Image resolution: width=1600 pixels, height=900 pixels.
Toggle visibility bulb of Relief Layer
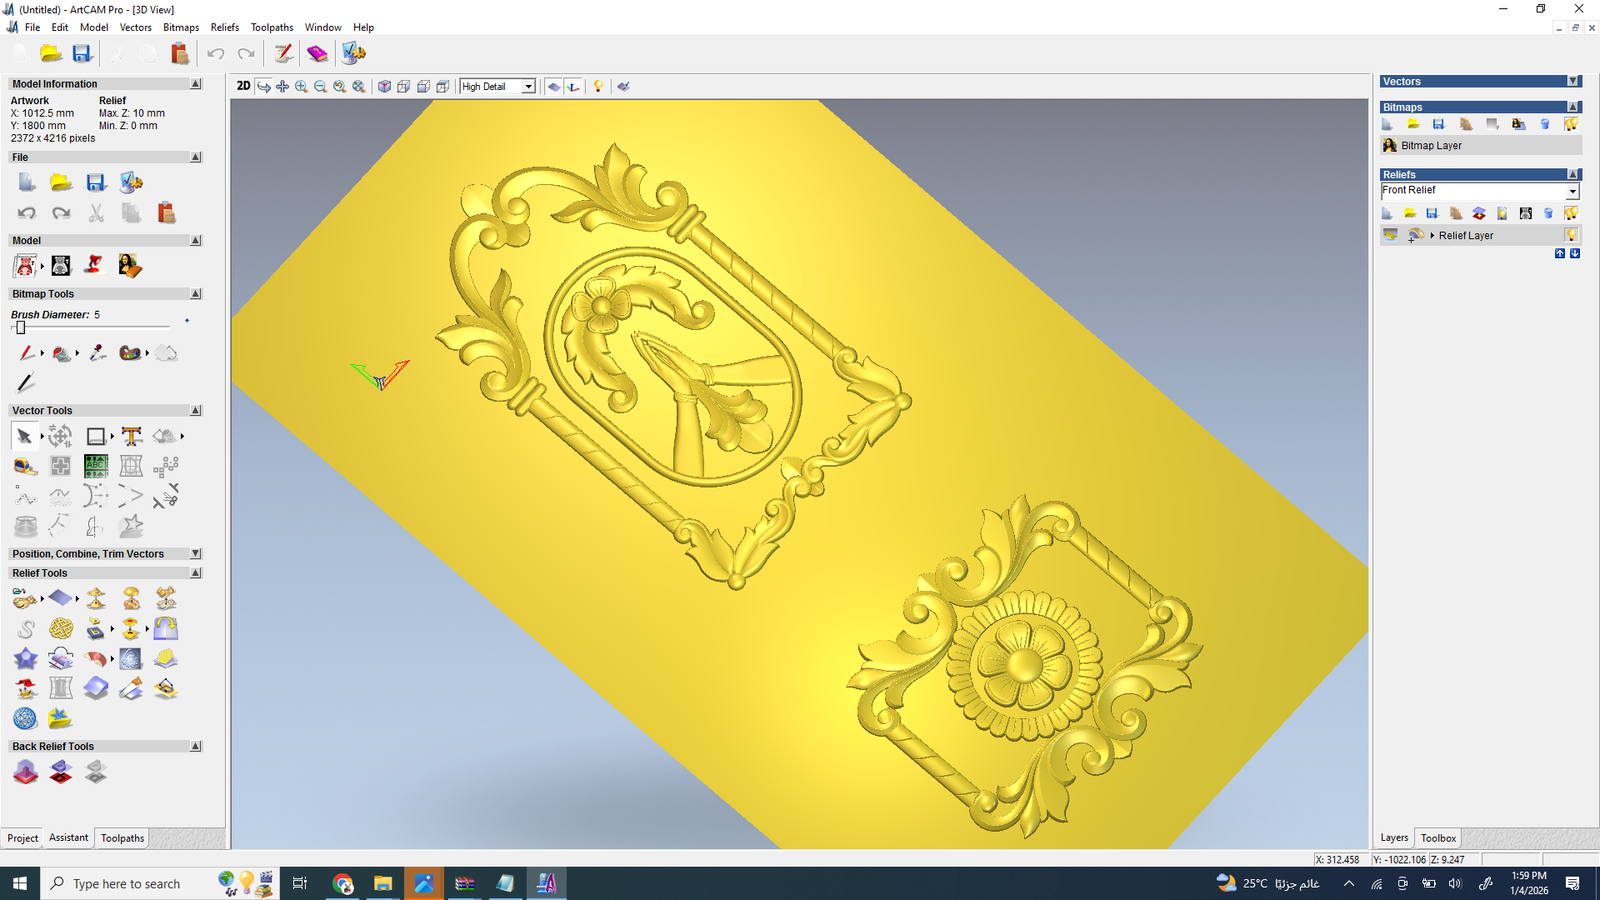[x=1571, y=235]
